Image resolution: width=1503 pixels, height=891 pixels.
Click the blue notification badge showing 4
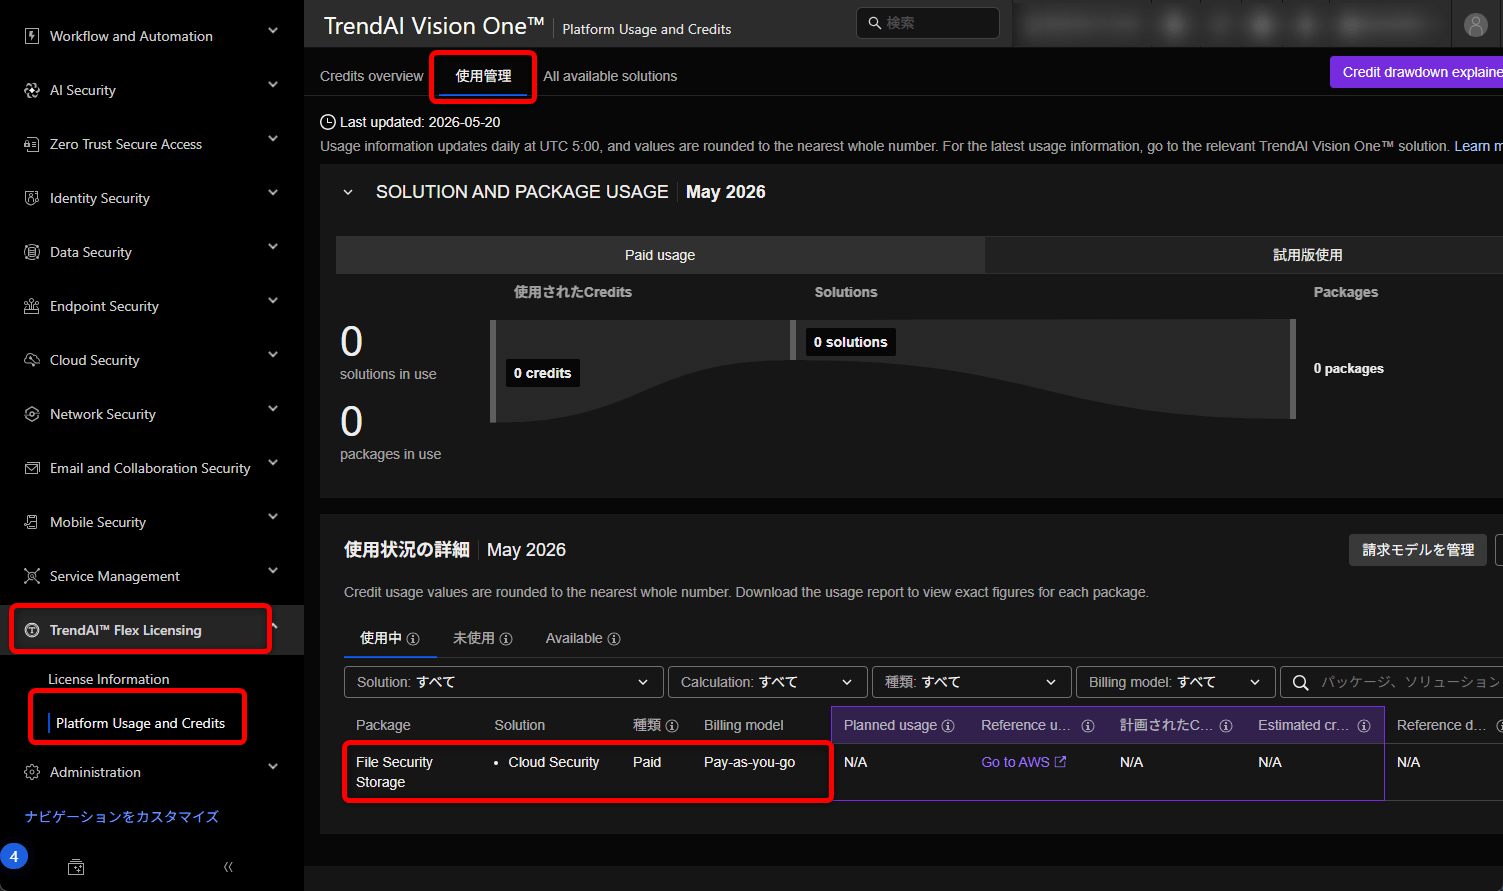(x=14, y=856)
